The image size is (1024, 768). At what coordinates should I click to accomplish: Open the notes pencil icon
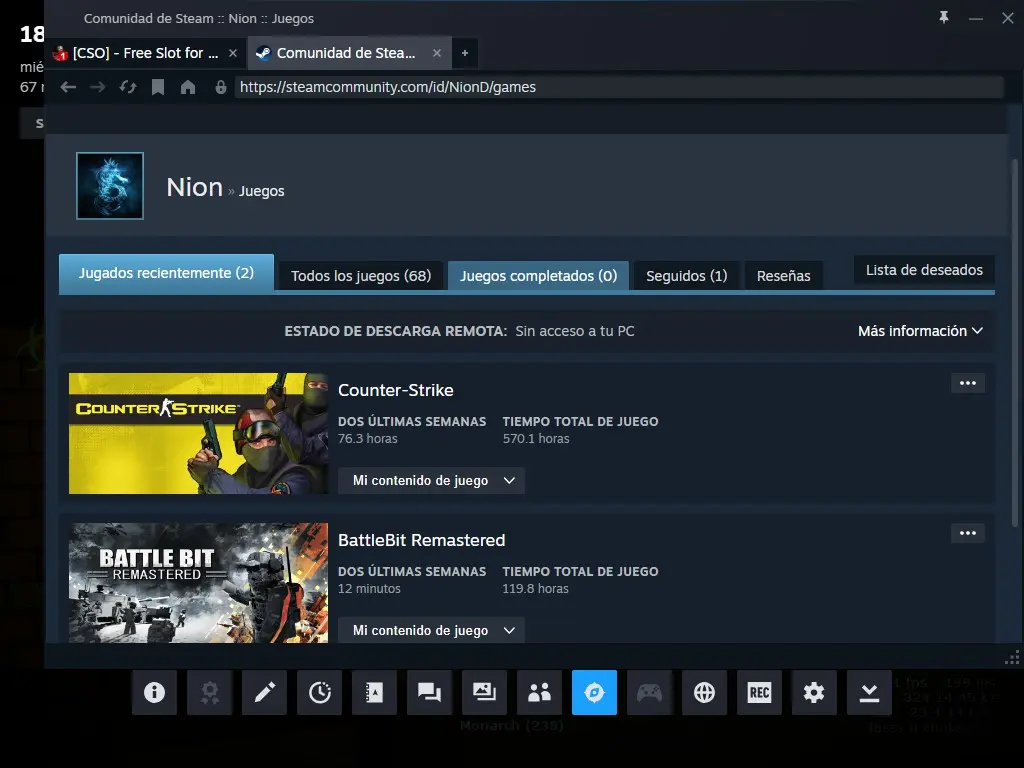click(264, 692)
